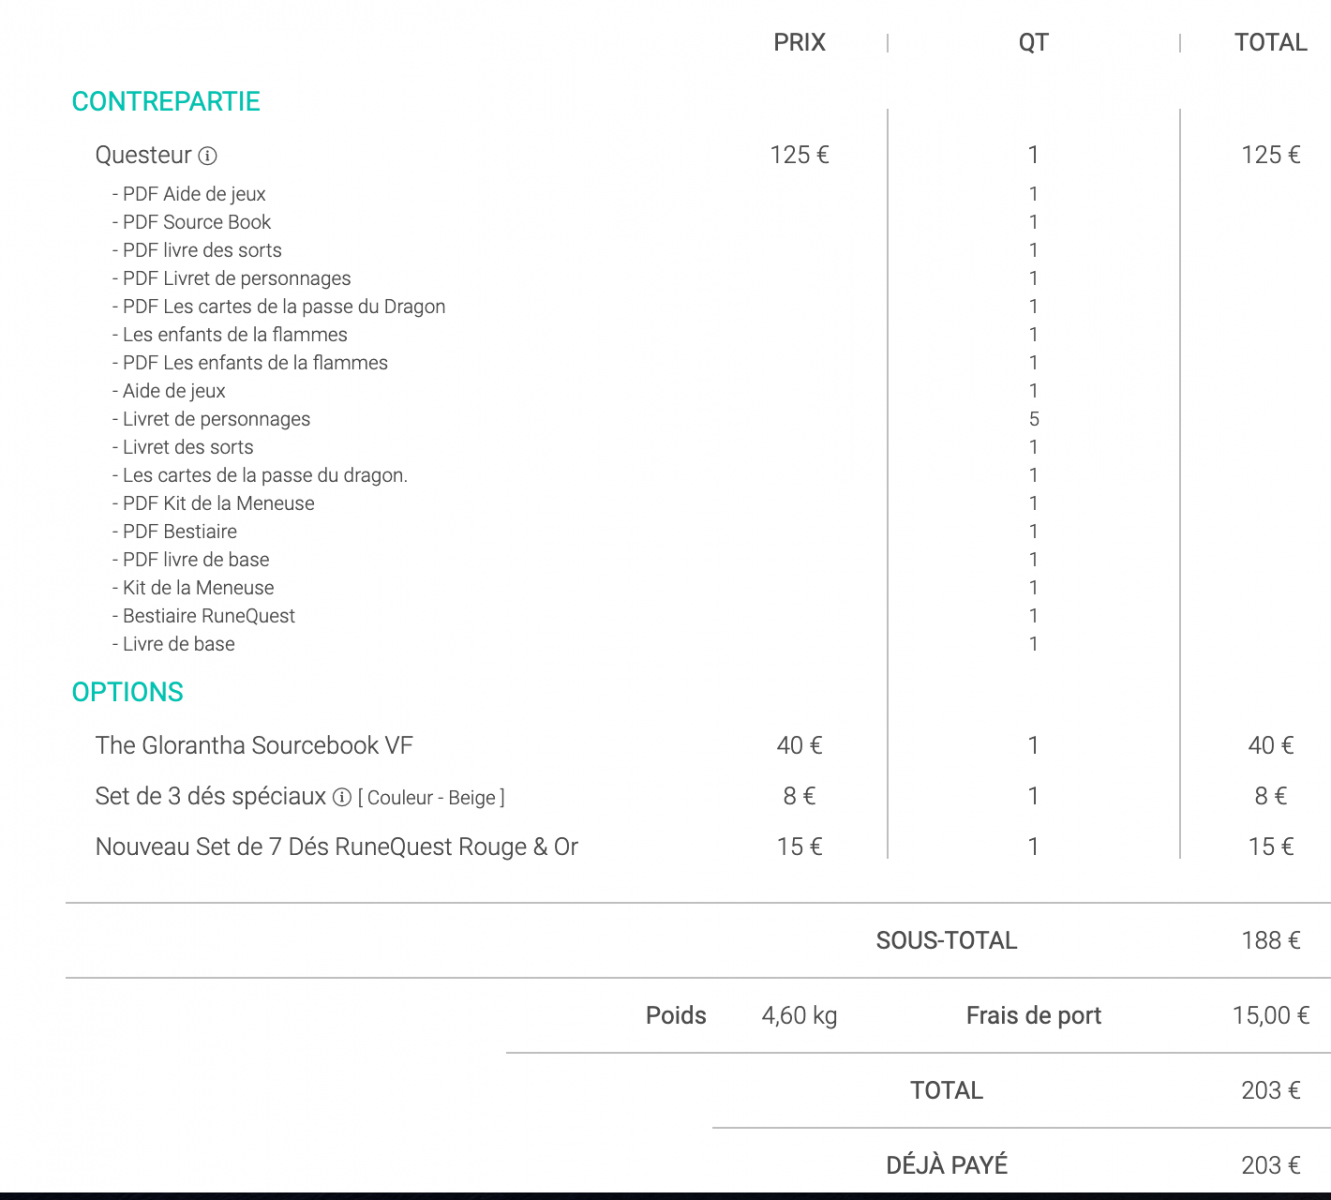Click the Questeur reward name
The width and height of the screenshot is (1331, 1200).
(143, 155)
